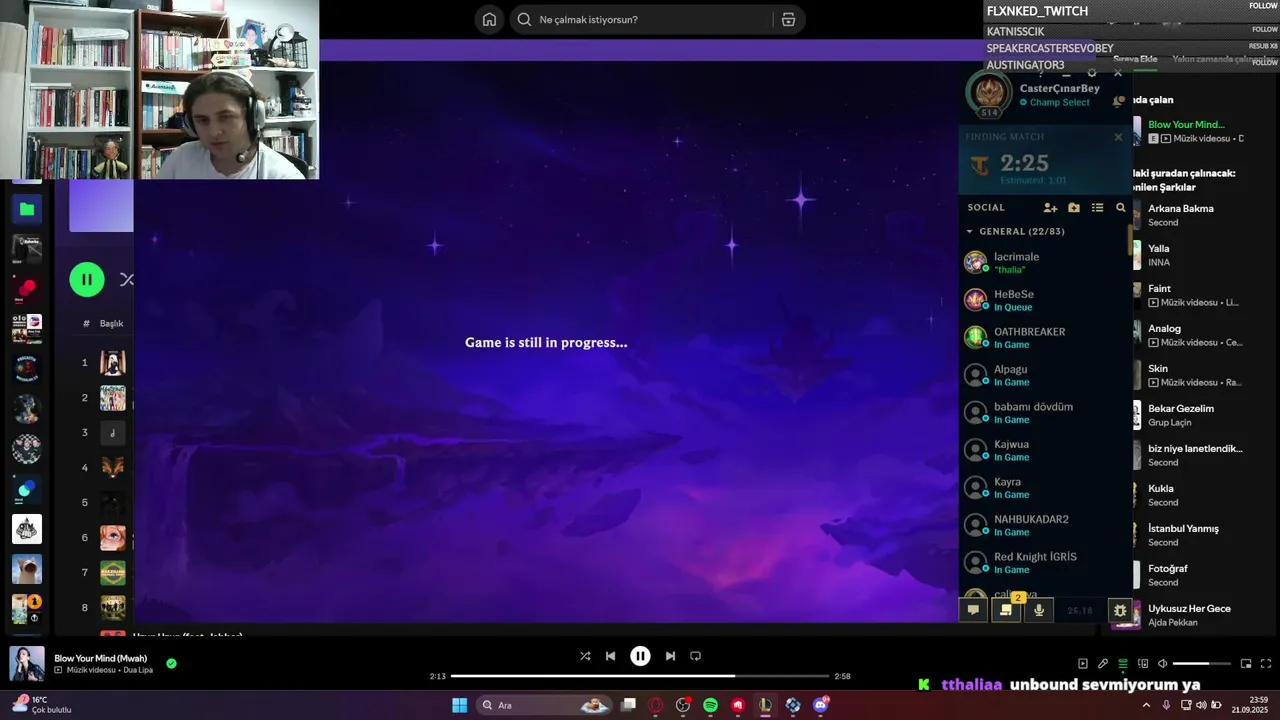Open Spotify from the Windows taskbar

point(710,705)
